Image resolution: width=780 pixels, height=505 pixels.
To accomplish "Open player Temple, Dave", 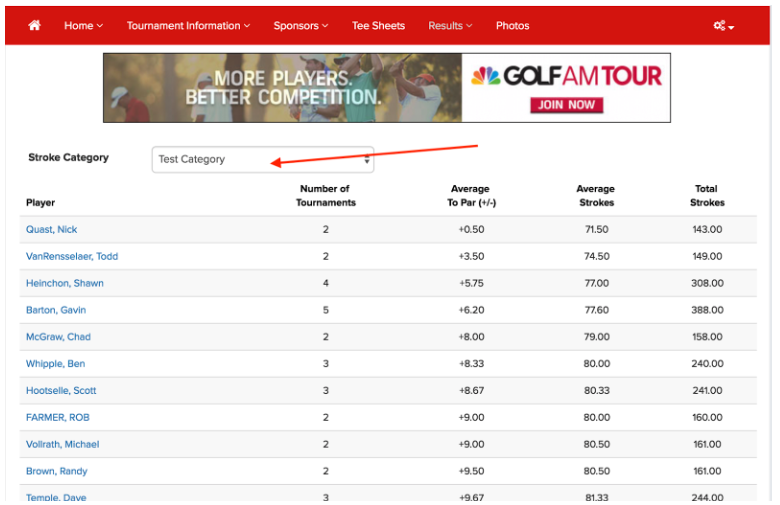I will (x=56, y=497).
